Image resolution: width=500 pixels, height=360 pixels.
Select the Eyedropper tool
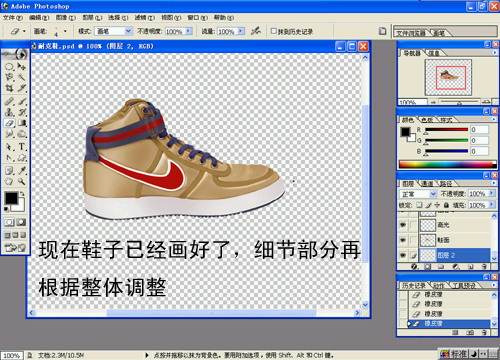[22, 171]
